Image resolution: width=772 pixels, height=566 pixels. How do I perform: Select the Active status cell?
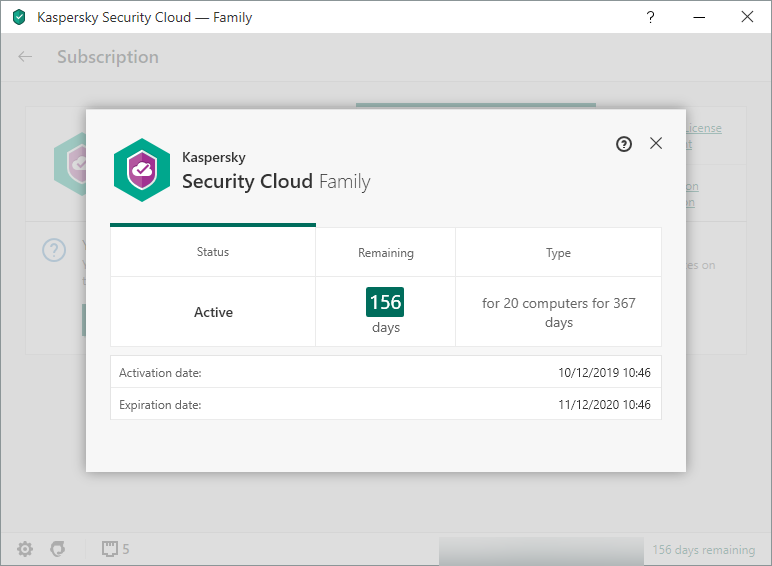coord(213,312)
